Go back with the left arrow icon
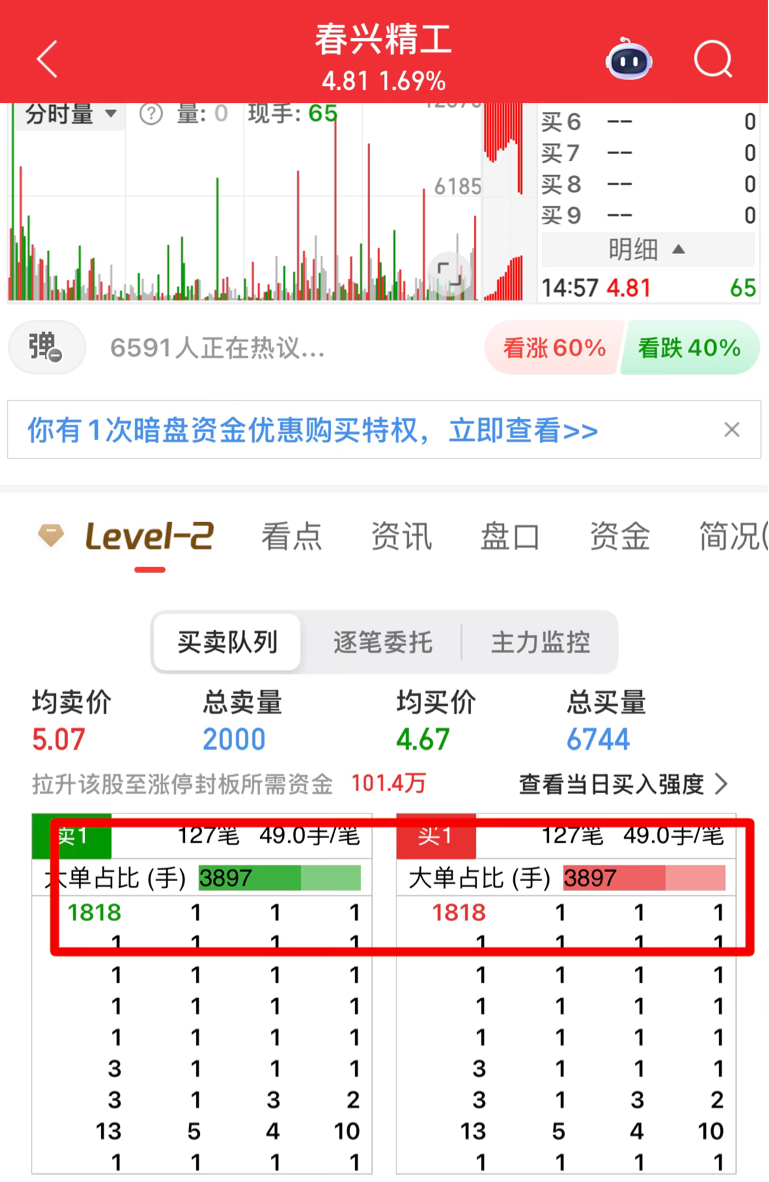This screenshot has height=1182, width=769. [x=47, y=60]
